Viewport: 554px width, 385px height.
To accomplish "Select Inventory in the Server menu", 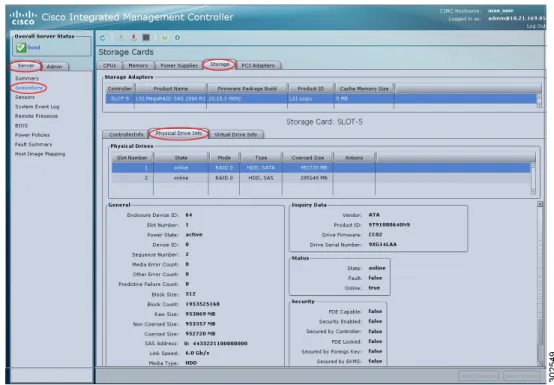I will click(29, 88).
